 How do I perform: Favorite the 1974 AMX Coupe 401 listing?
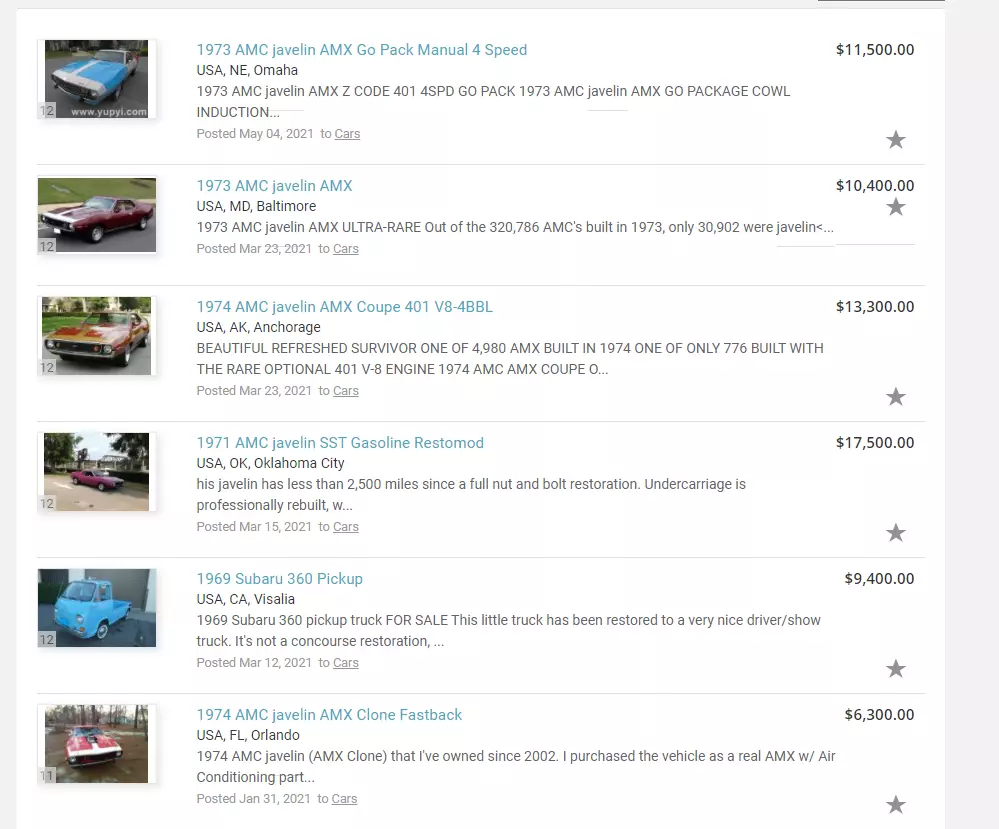click(x=895, y=396)
